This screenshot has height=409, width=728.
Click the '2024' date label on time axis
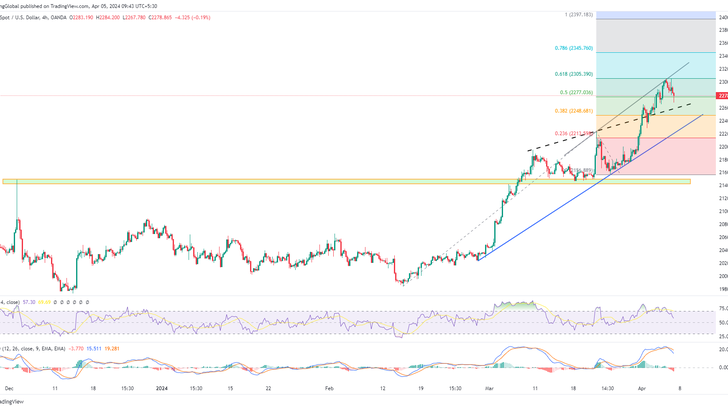point(162,388)
